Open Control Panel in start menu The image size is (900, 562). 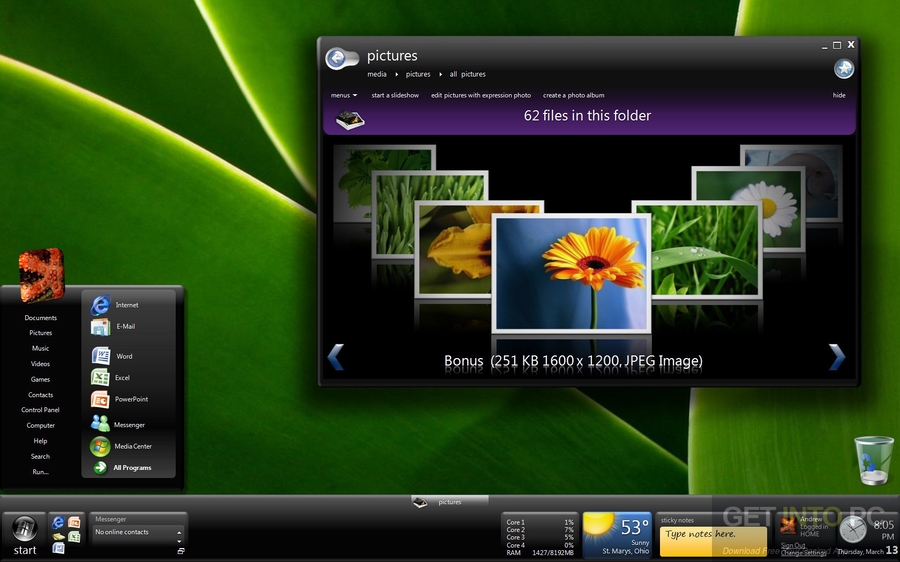pyautogui.click(x=40, y=410)
